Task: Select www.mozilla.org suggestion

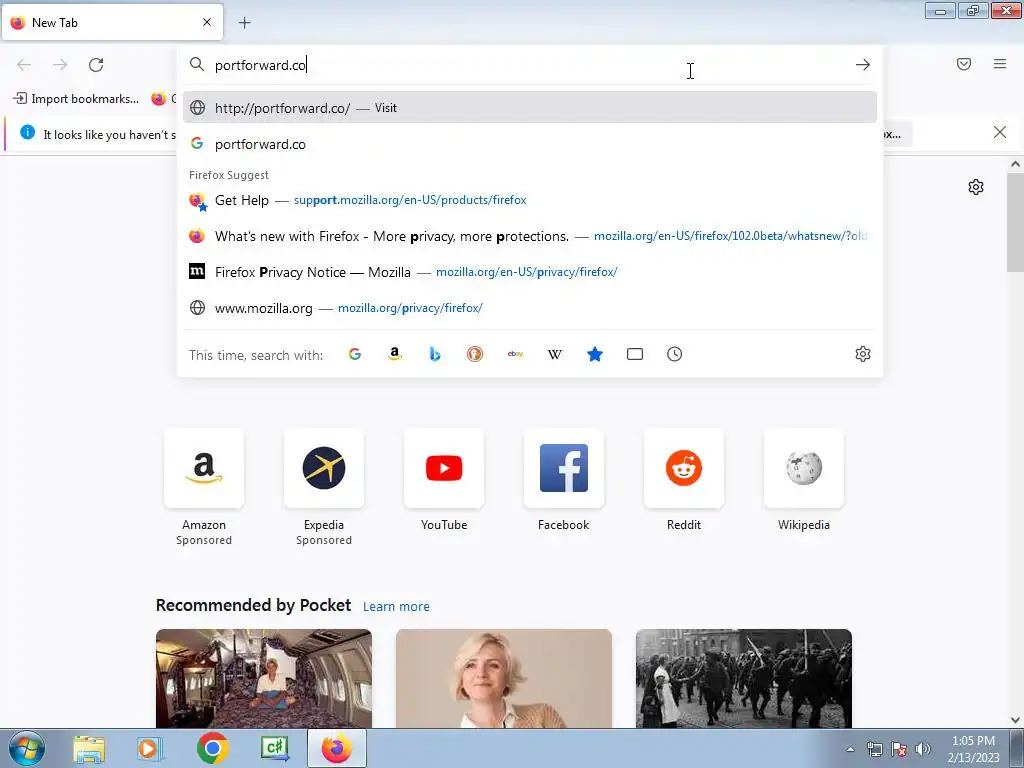Action: 530,308
